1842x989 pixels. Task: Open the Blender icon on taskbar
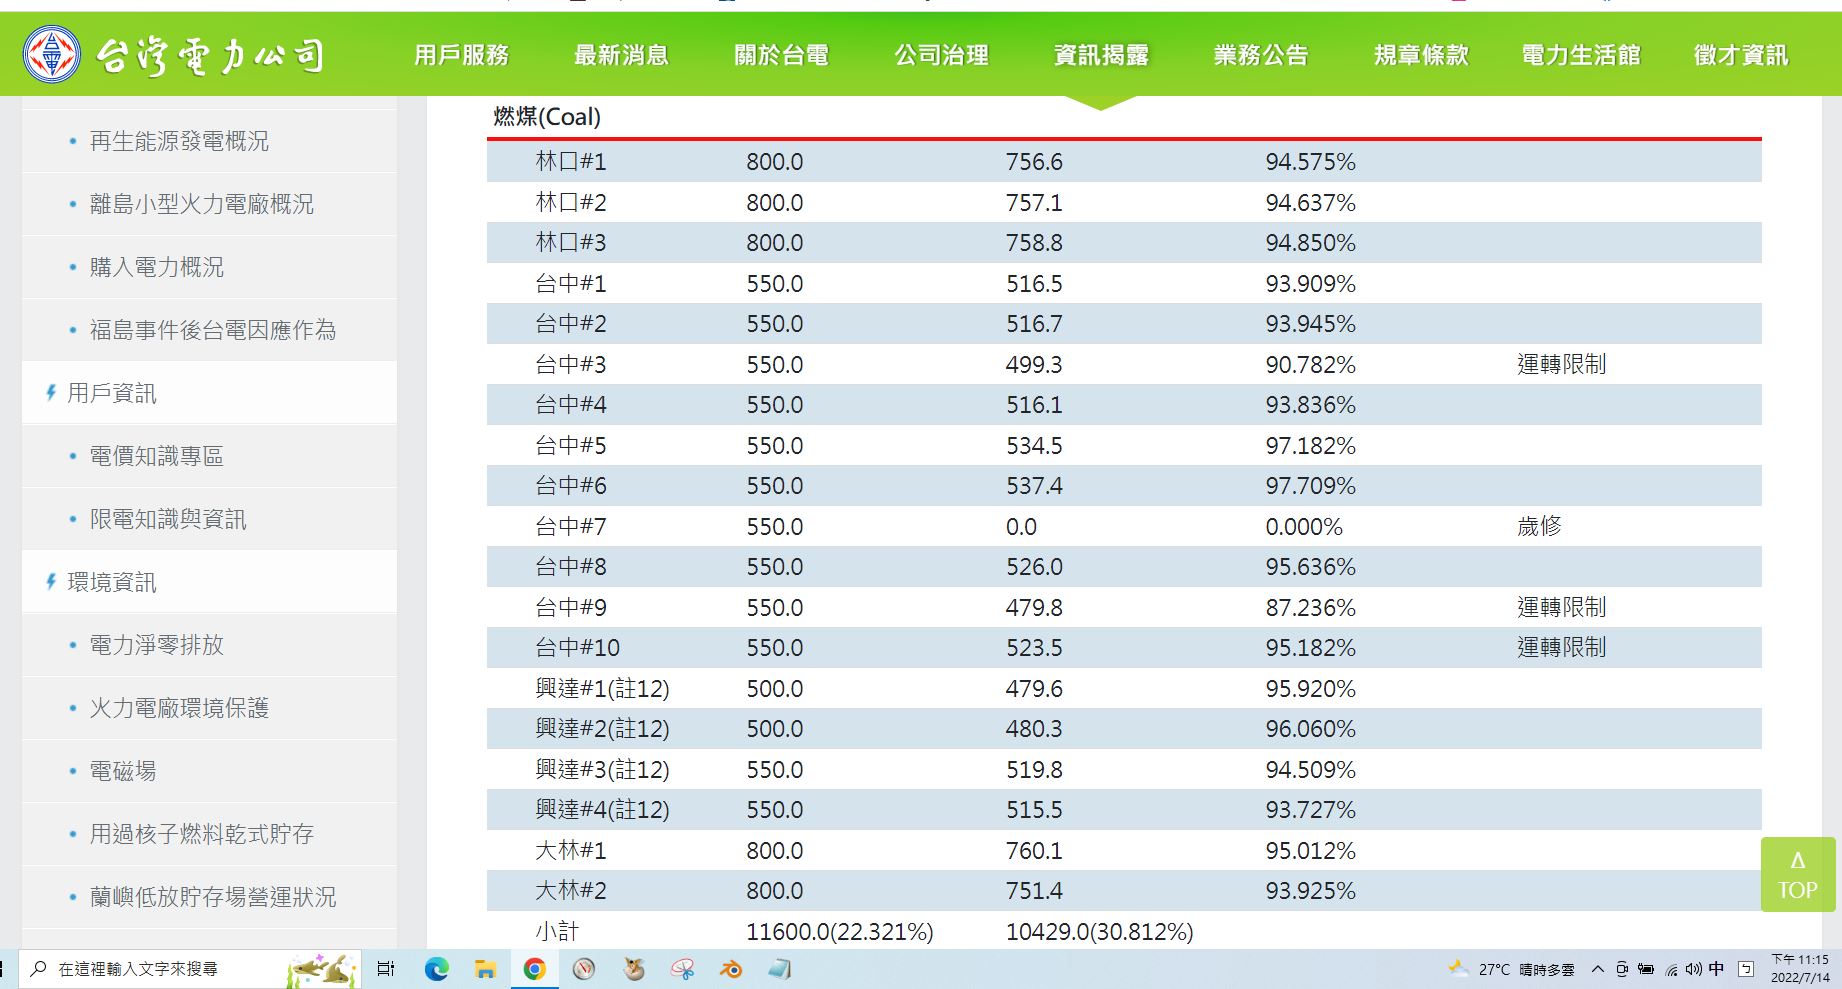(731, 969)
